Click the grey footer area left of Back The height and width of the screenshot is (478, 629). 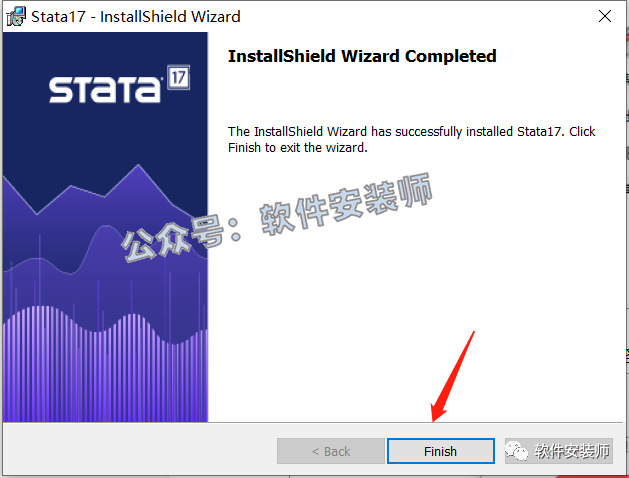(x=140, y=451)
